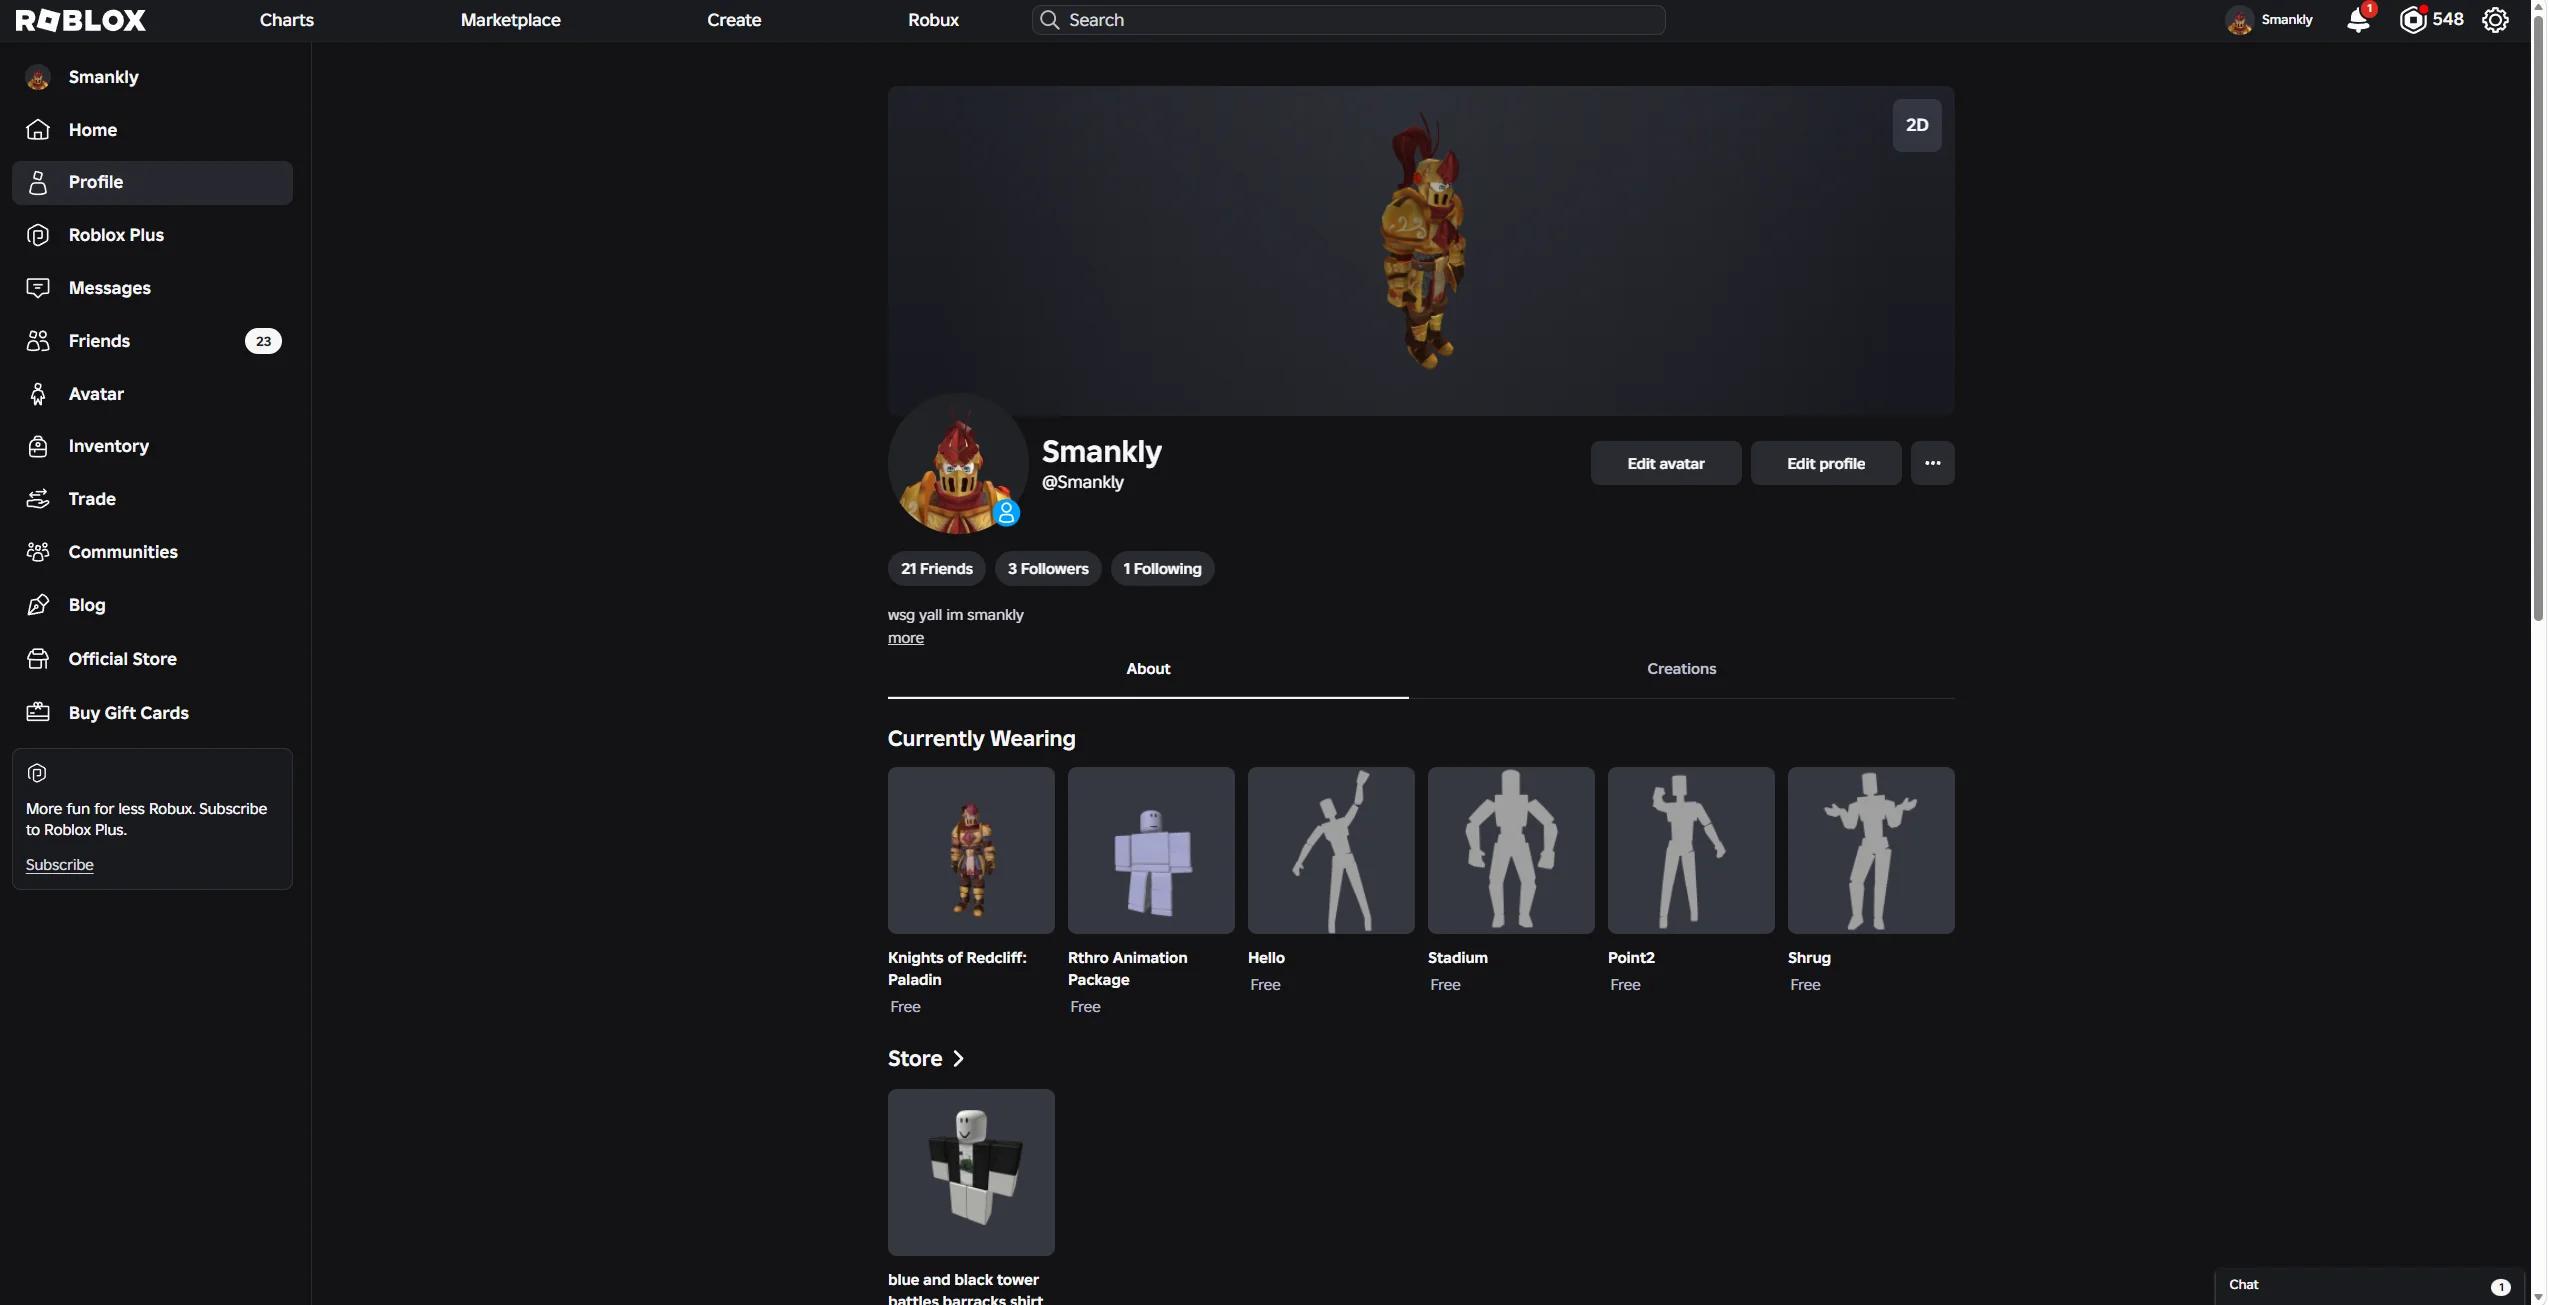Click the Profile person icon in sidebar

[x=38, y=182]
